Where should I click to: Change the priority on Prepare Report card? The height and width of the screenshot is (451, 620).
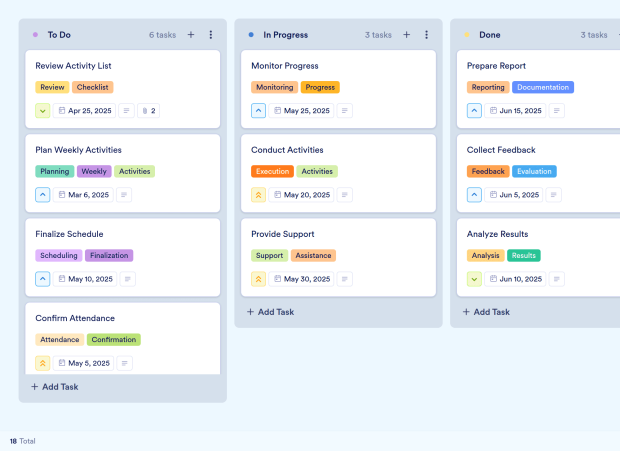point(474,111)
